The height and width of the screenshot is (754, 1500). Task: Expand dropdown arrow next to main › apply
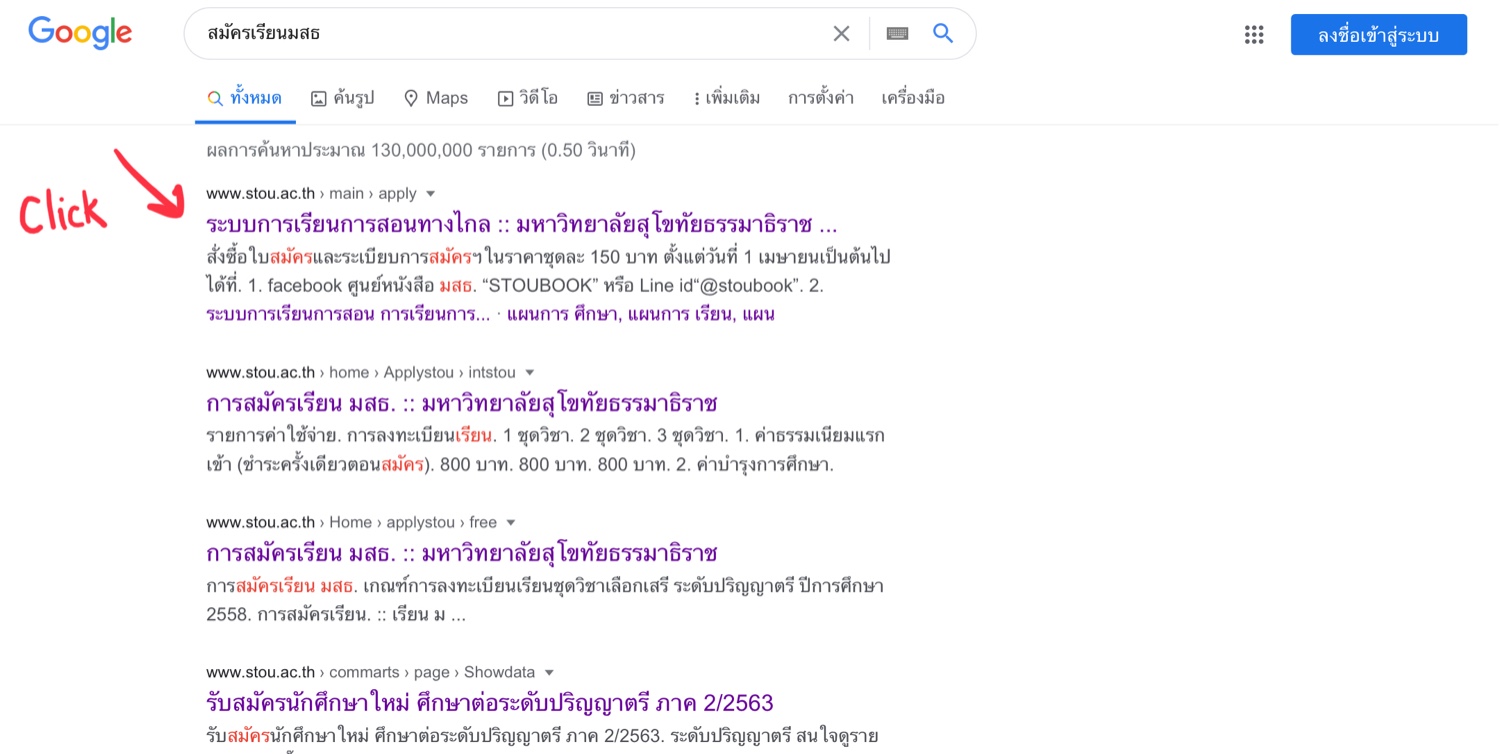click(431, 194)
